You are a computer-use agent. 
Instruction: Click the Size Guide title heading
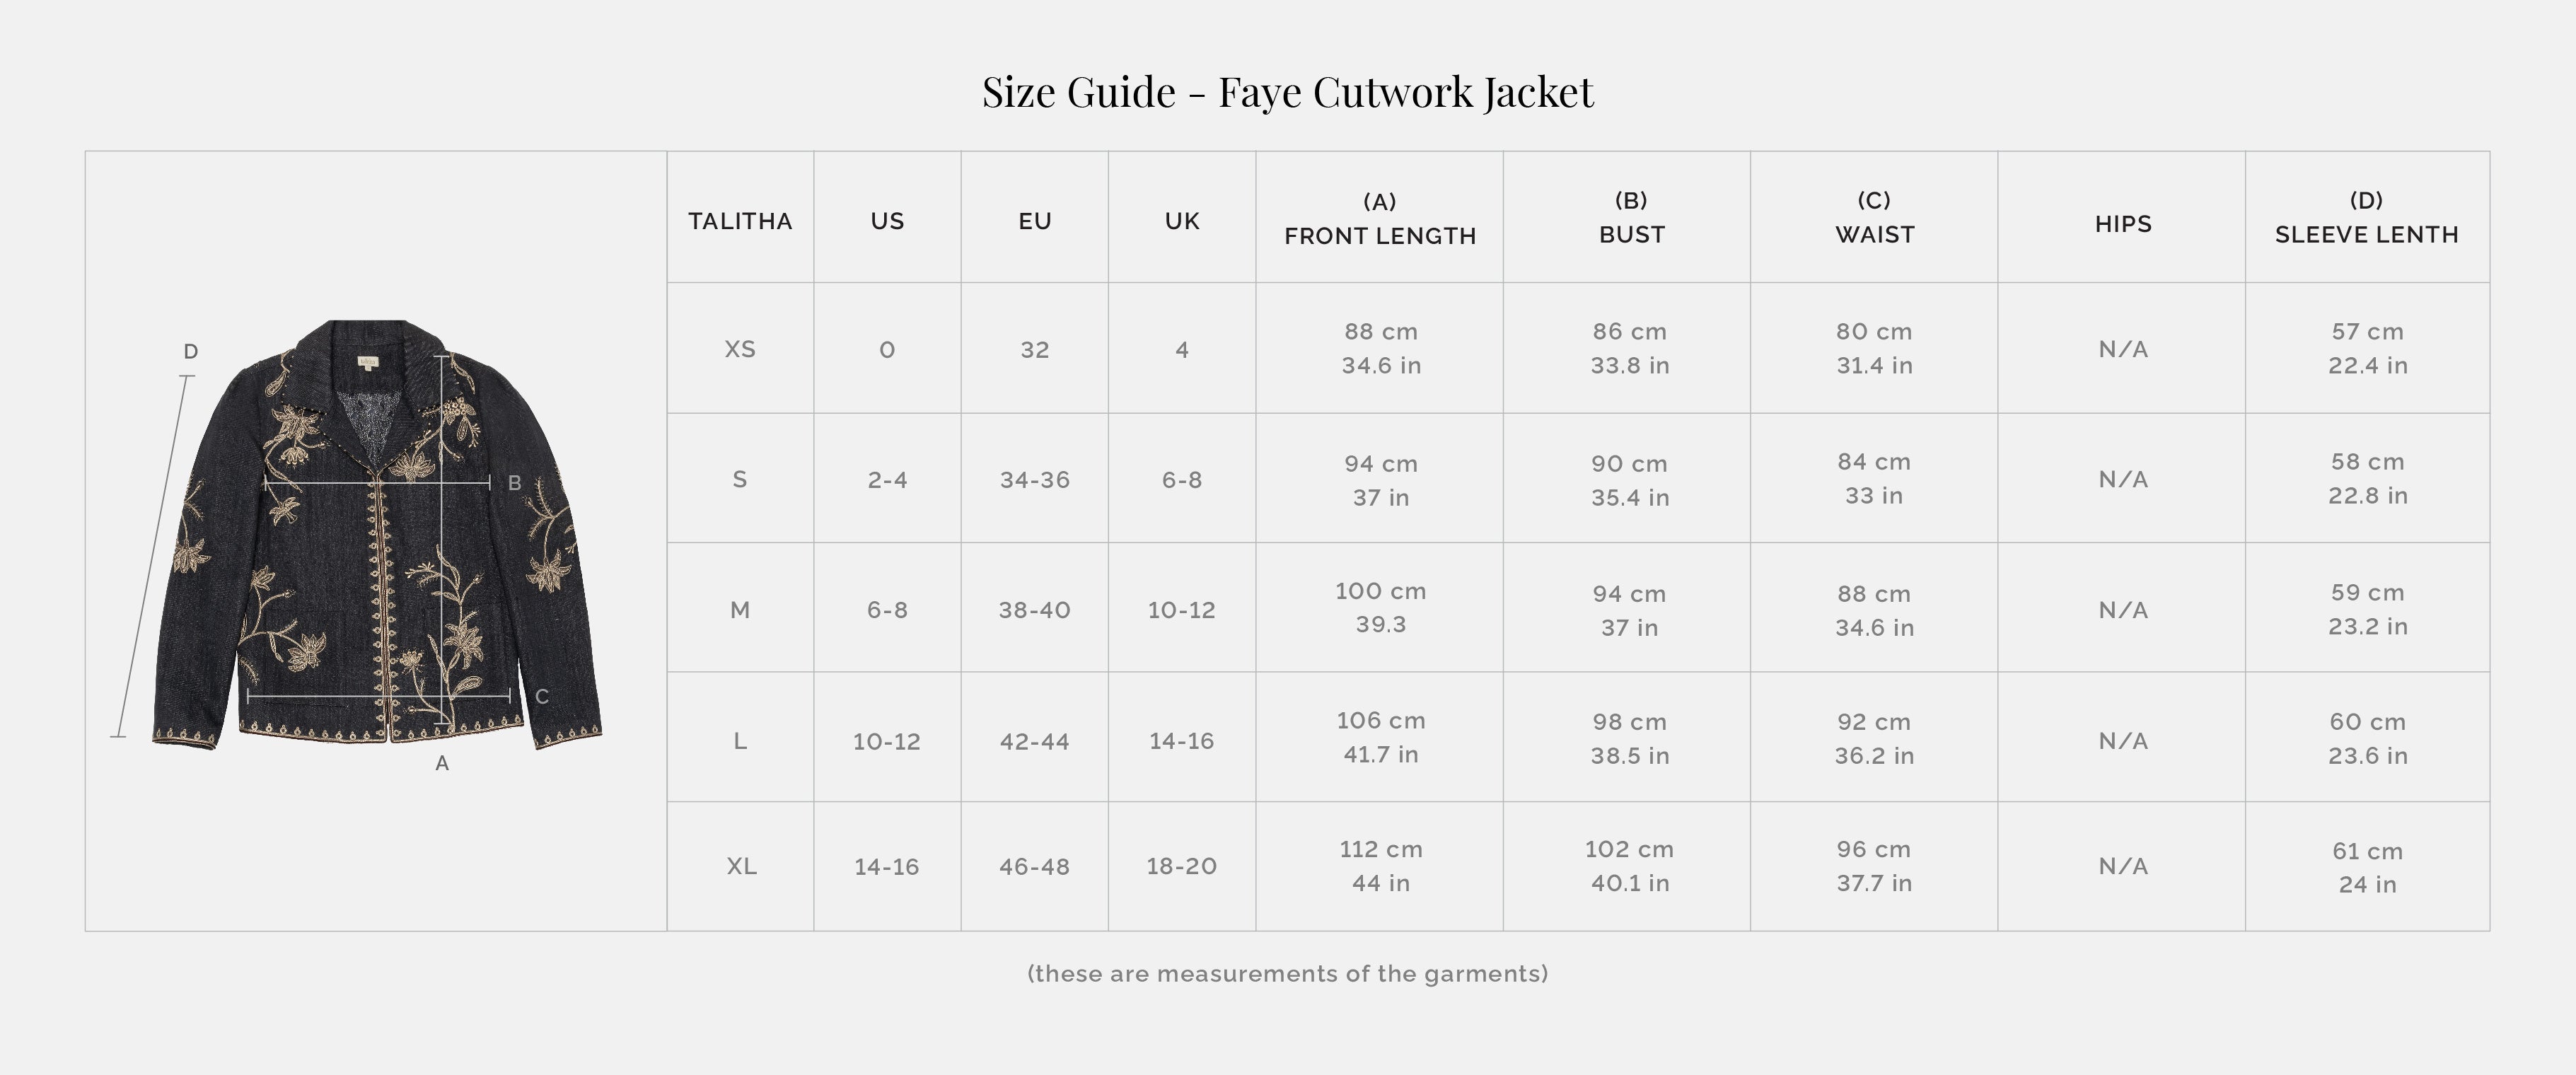tap(1287, 92)
